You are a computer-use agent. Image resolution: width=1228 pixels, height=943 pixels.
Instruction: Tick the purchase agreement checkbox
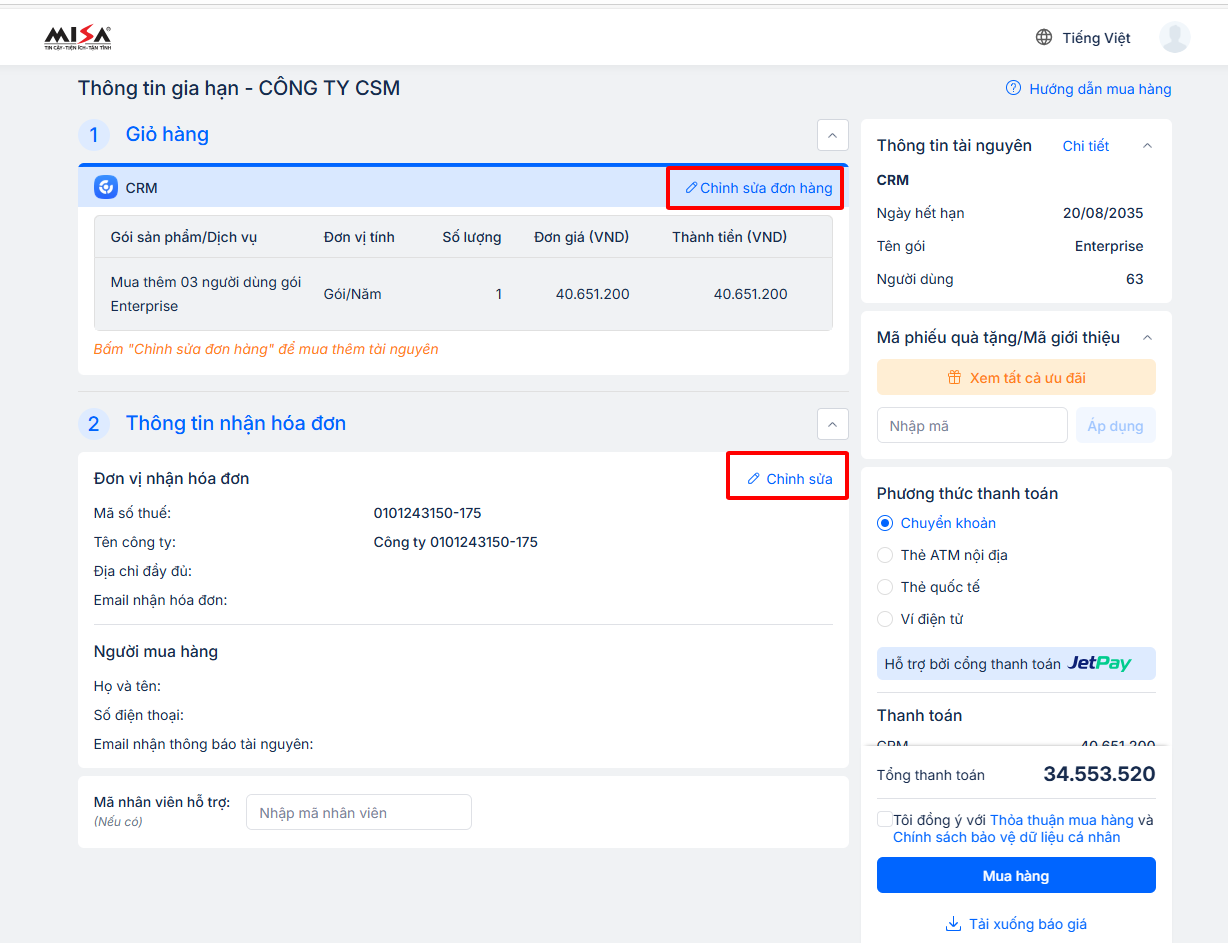(x=885, y=819)
